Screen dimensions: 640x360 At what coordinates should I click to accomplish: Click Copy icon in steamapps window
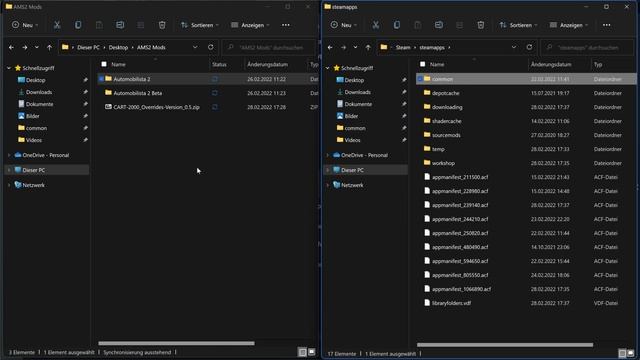click(x=397, y=25)
